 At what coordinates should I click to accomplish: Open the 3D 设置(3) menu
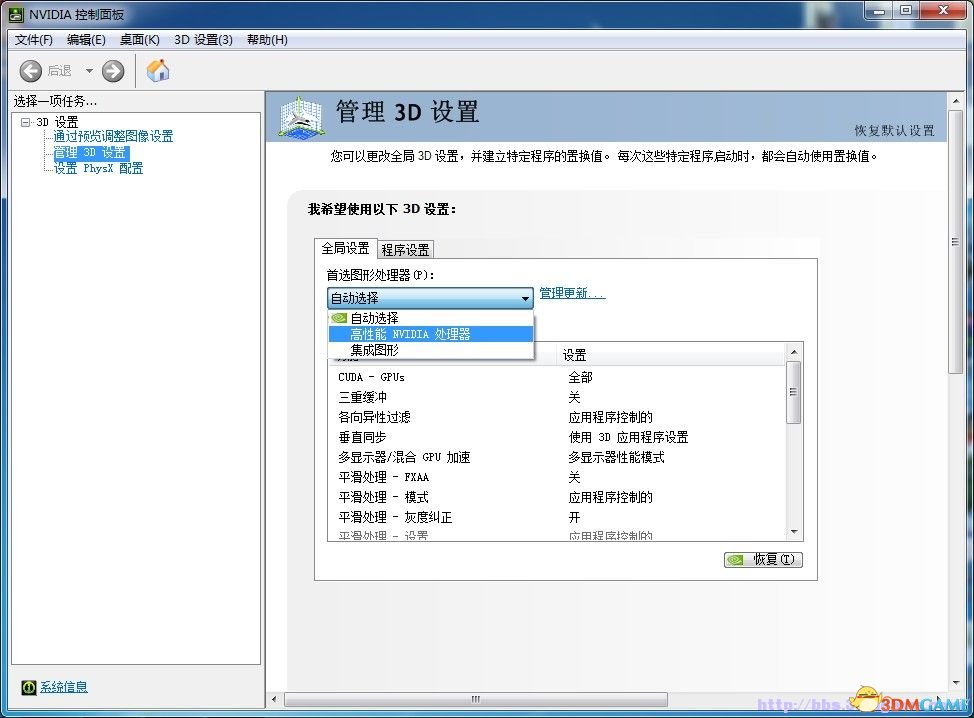pyautogui.click(x=203, y=40)
